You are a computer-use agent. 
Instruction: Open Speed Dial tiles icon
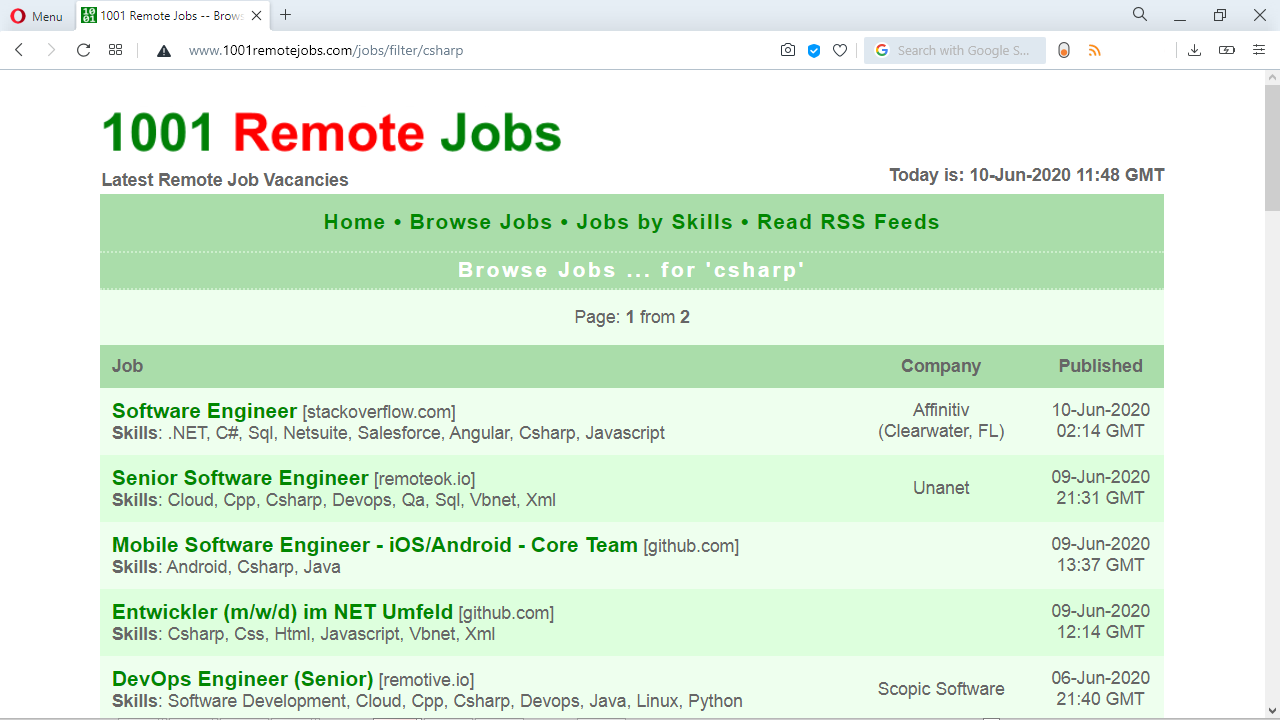click(x=115, y=50)
